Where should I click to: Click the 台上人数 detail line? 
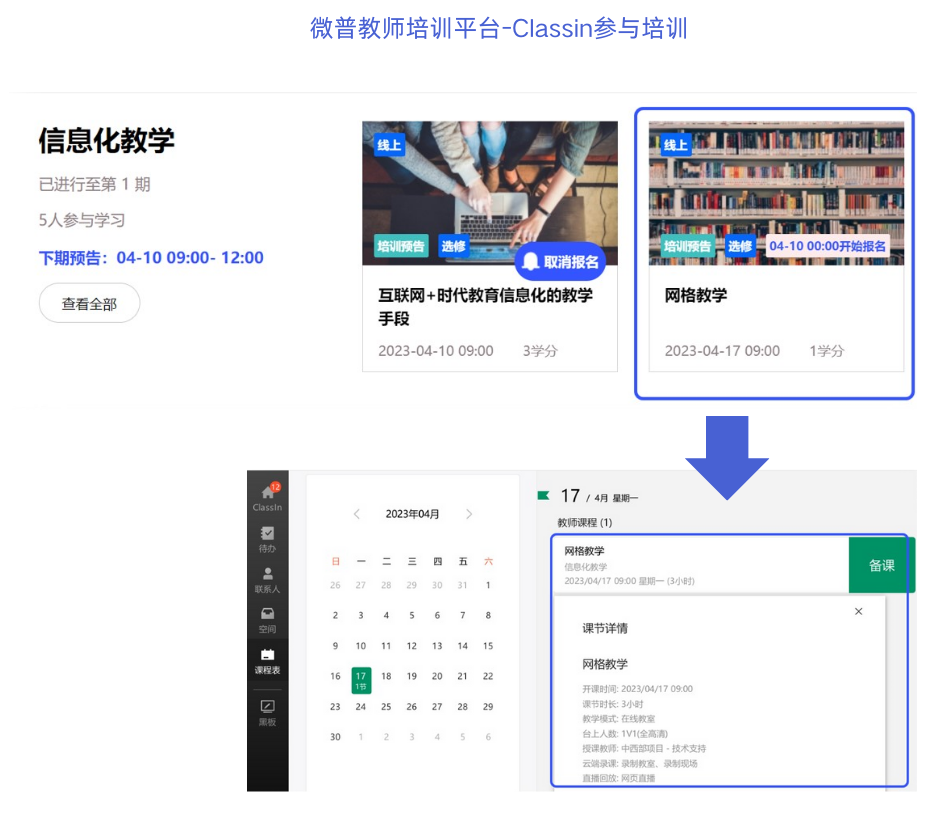(x=625, y=734)
